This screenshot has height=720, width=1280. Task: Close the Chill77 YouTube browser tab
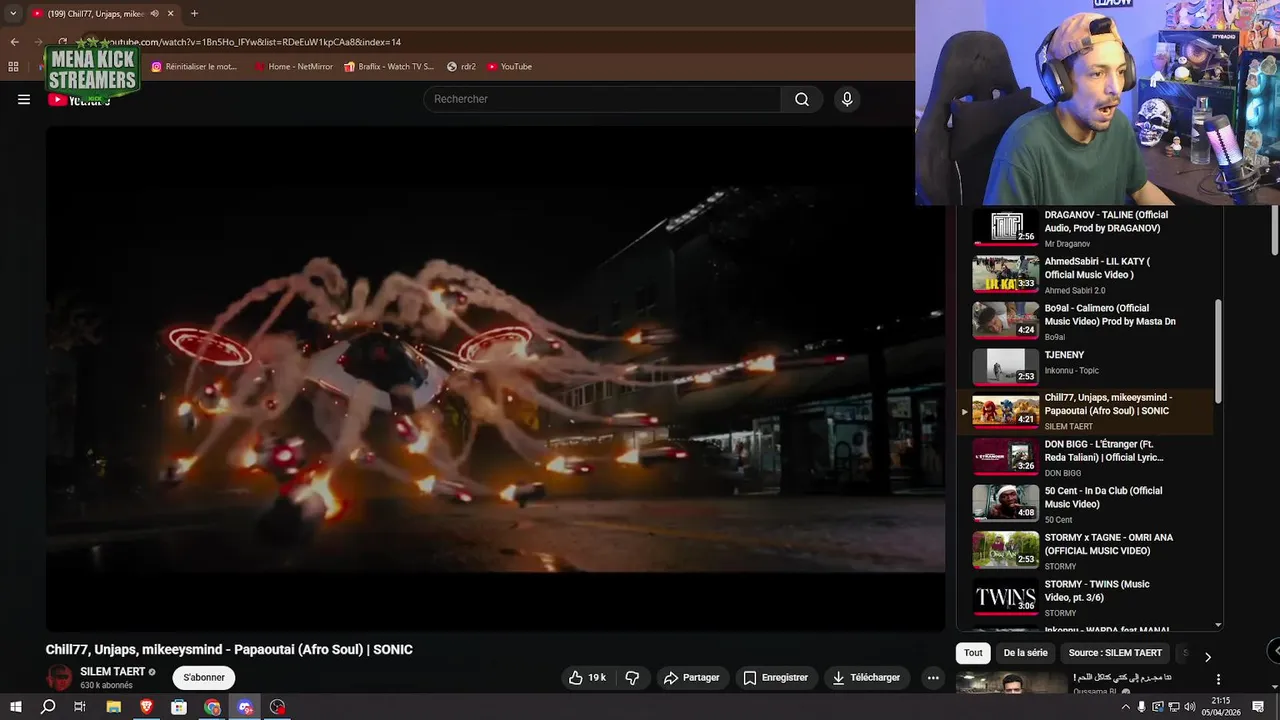[x=171, y=13]
